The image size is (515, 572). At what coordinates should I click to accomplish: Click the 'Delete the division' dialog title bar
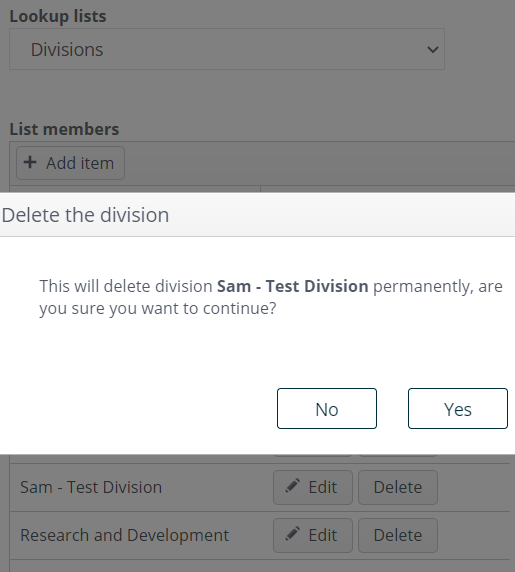[x=258, y=214]
